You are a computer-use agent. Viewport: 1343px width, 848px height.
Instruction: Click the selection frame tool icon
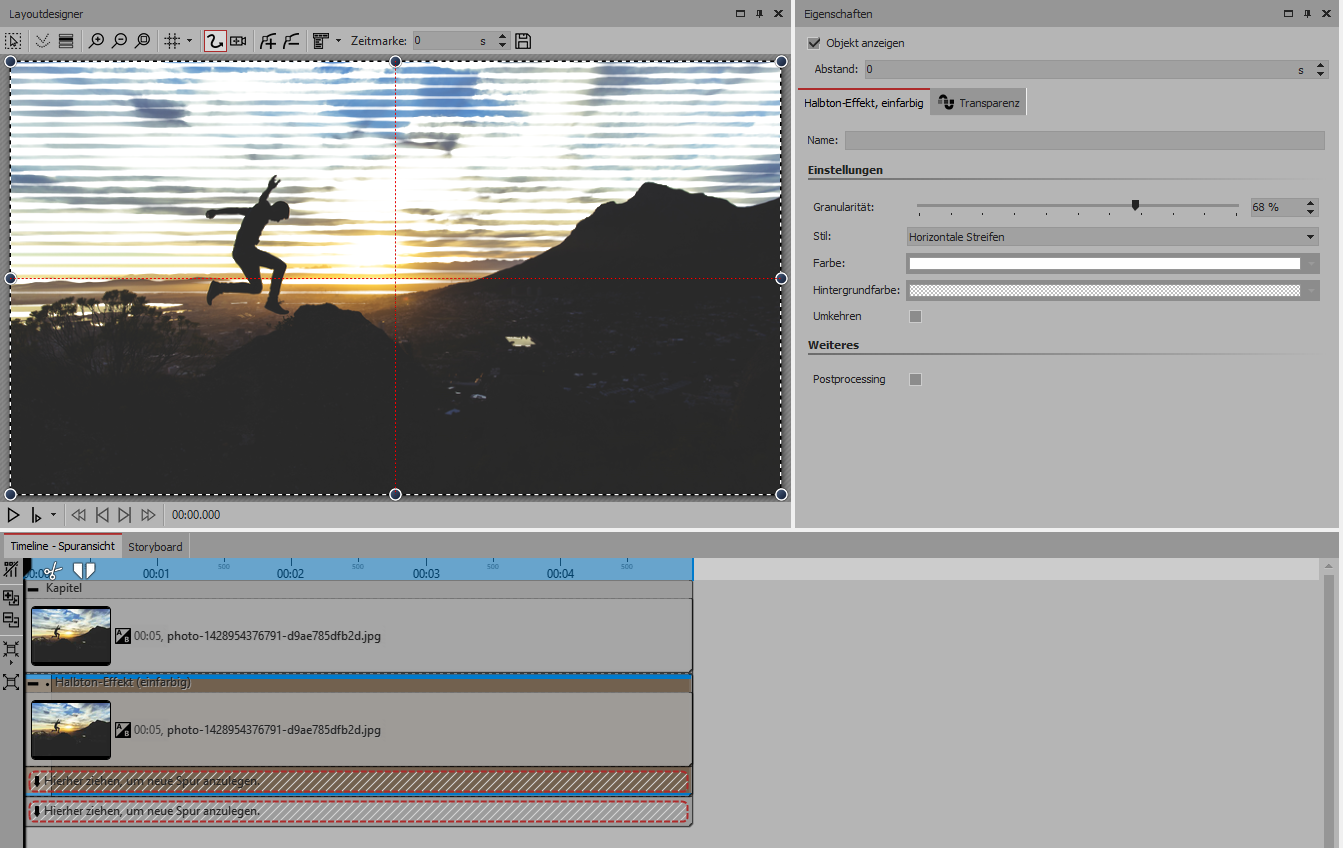click(13, 41)
